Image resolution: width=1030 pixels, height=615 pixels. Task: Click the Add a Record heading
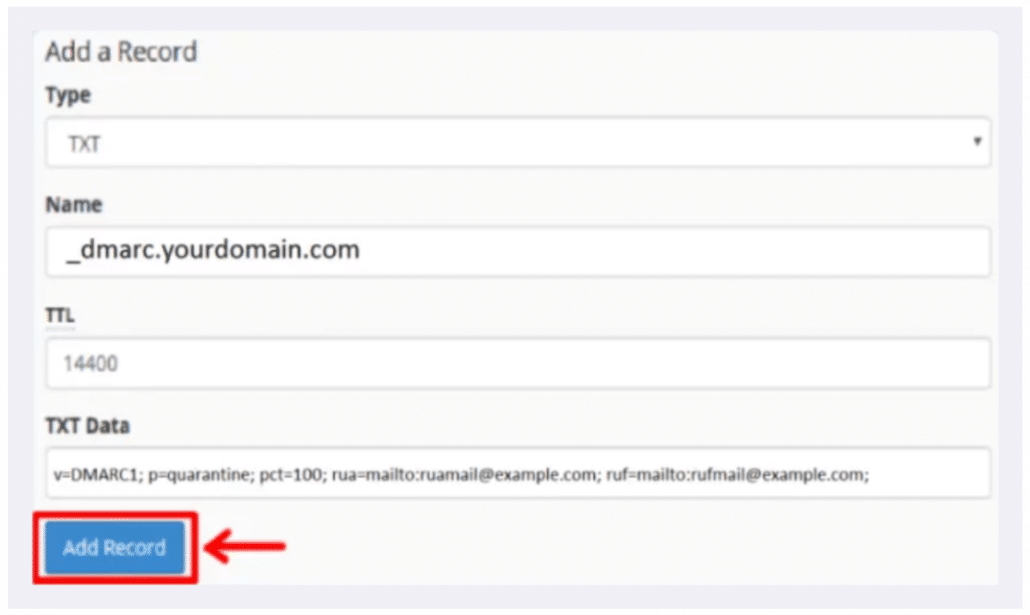[x=121, y=51]
